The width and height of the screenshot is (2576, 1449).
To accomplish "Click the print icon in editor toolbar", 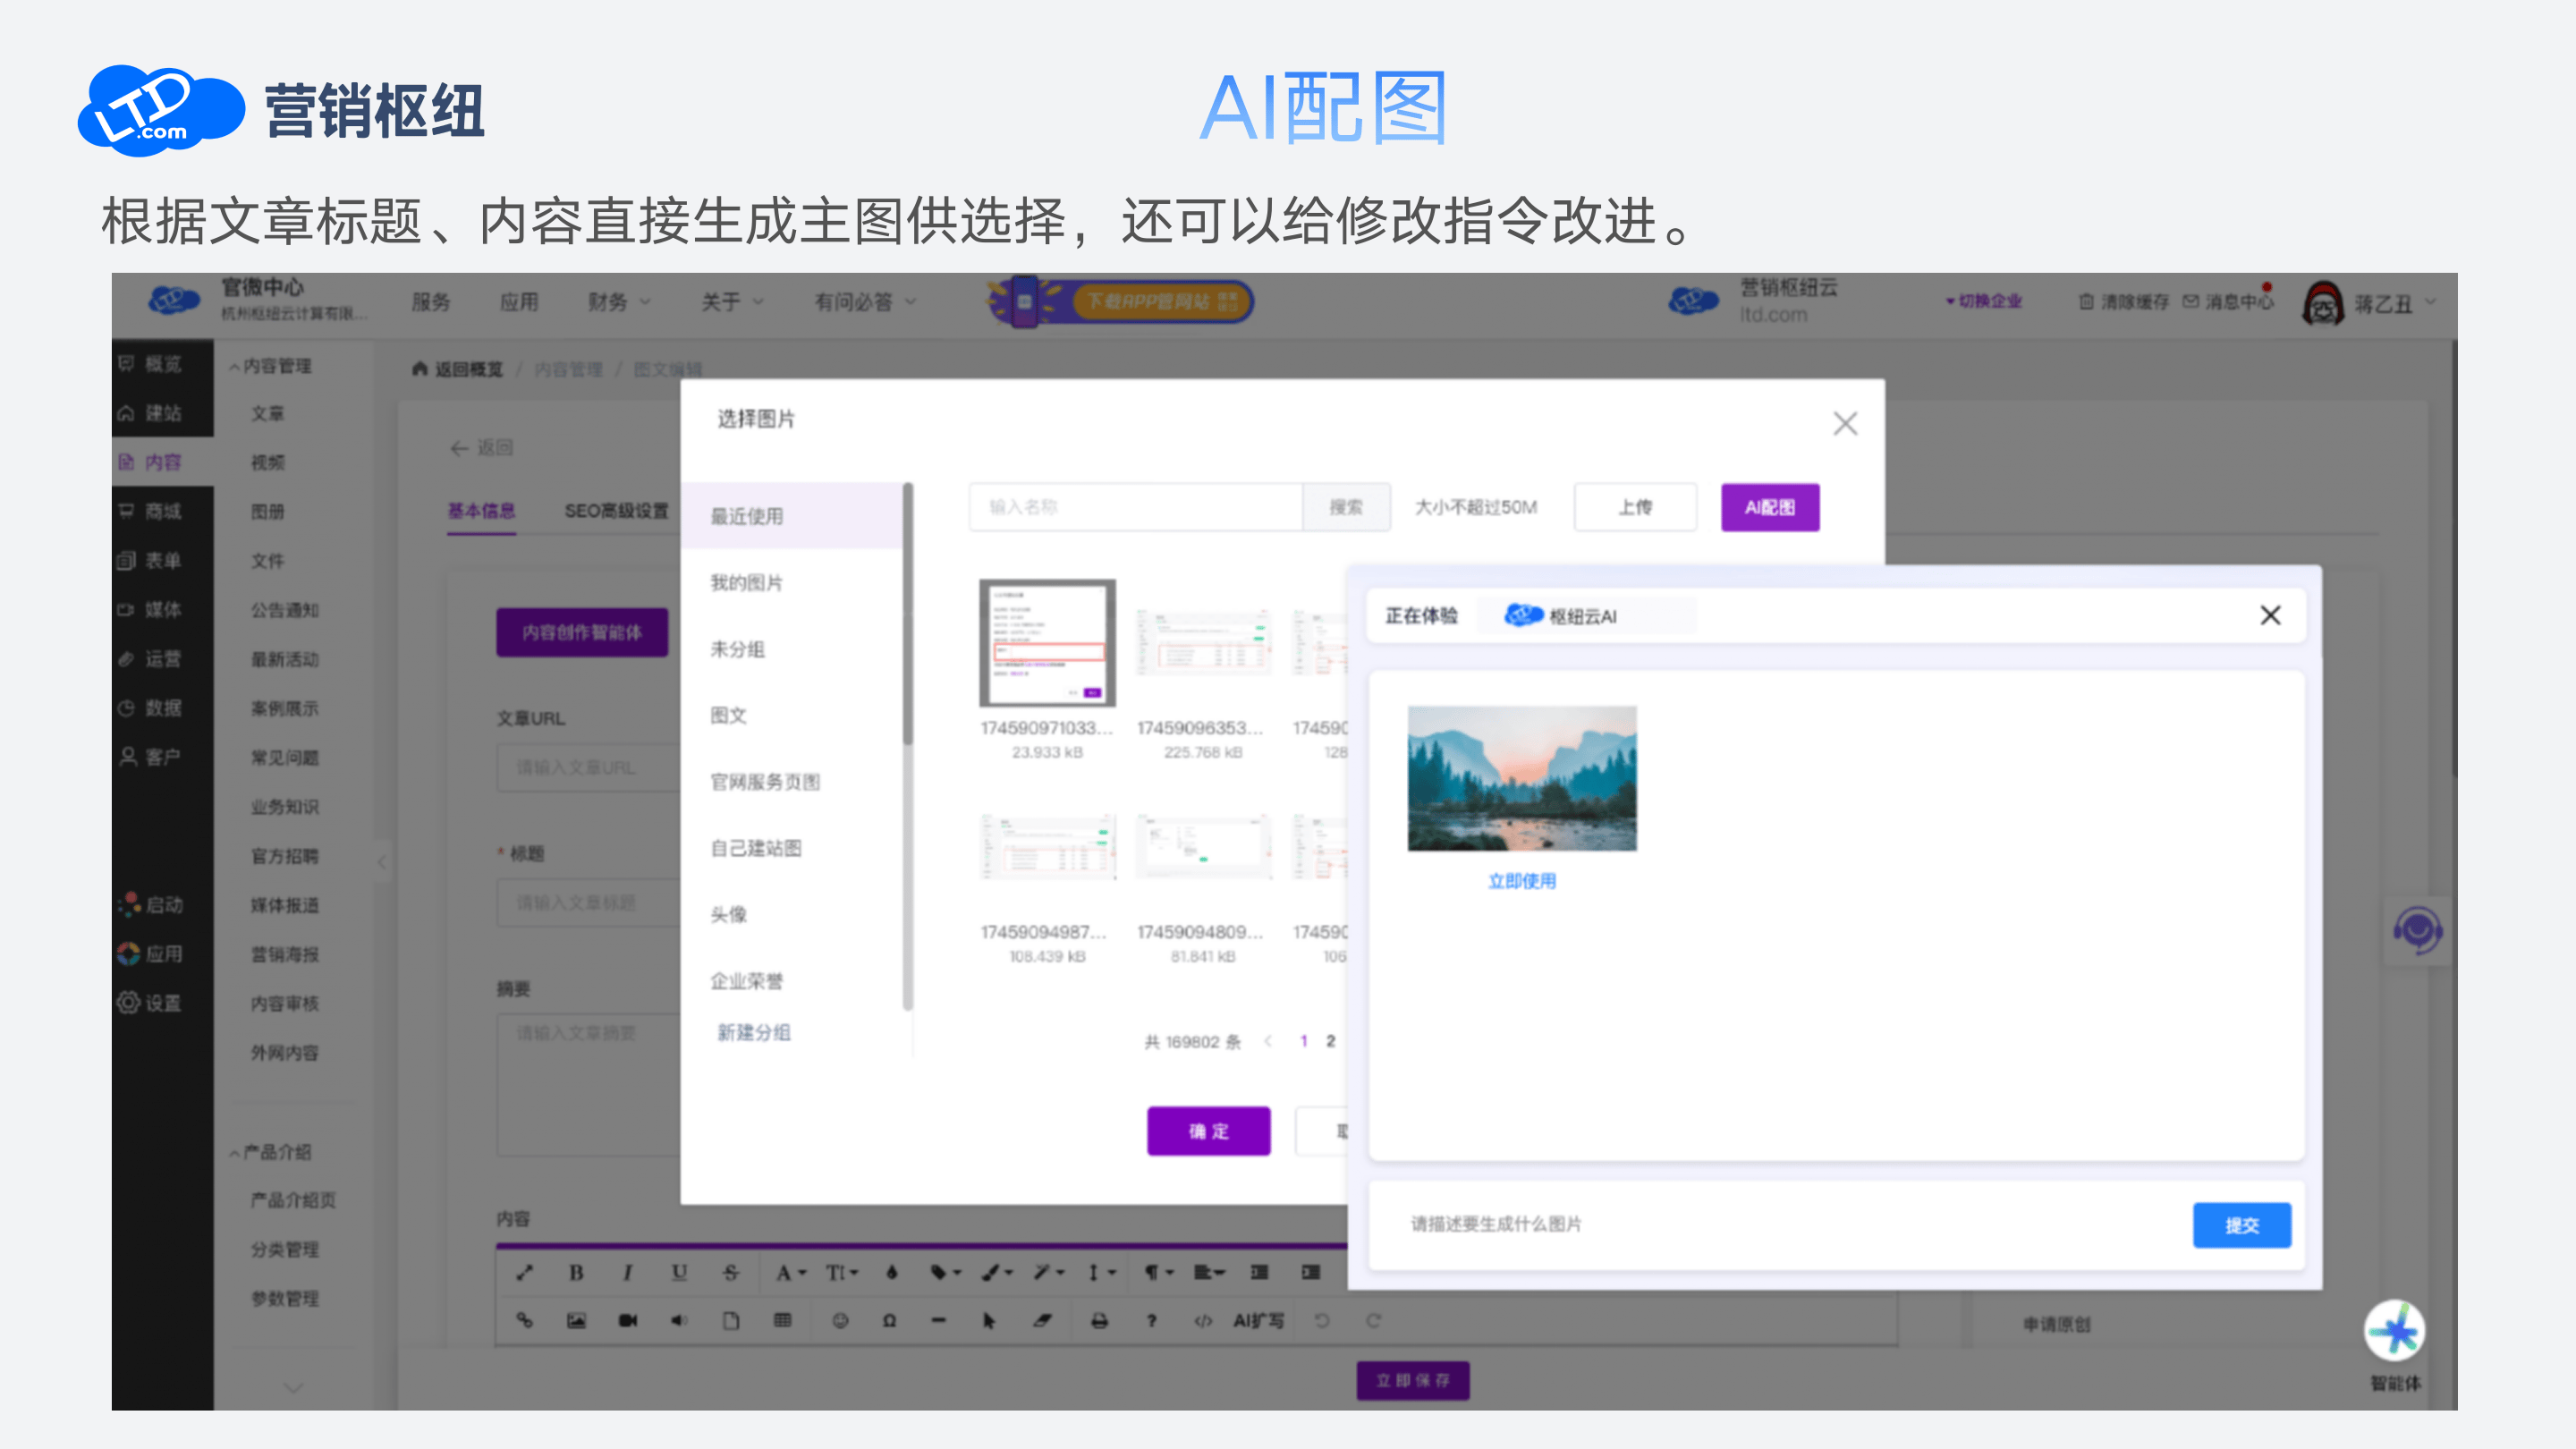I will (x=1099, y=1321).
